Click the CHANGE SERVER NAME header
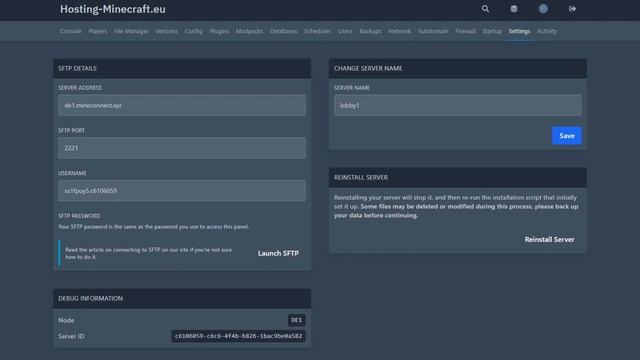 (x=458, y=68)
